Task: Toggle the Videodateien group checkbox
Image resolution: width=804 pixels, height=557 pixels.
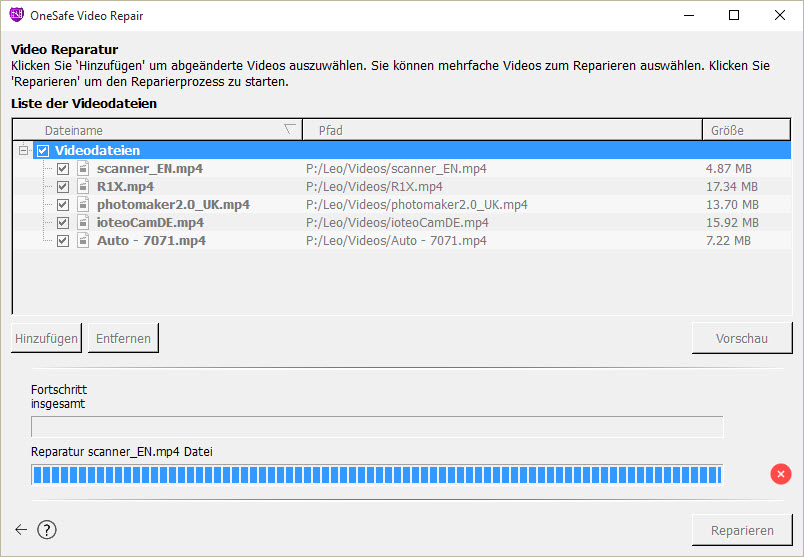Action: click(x=43, y=151)
